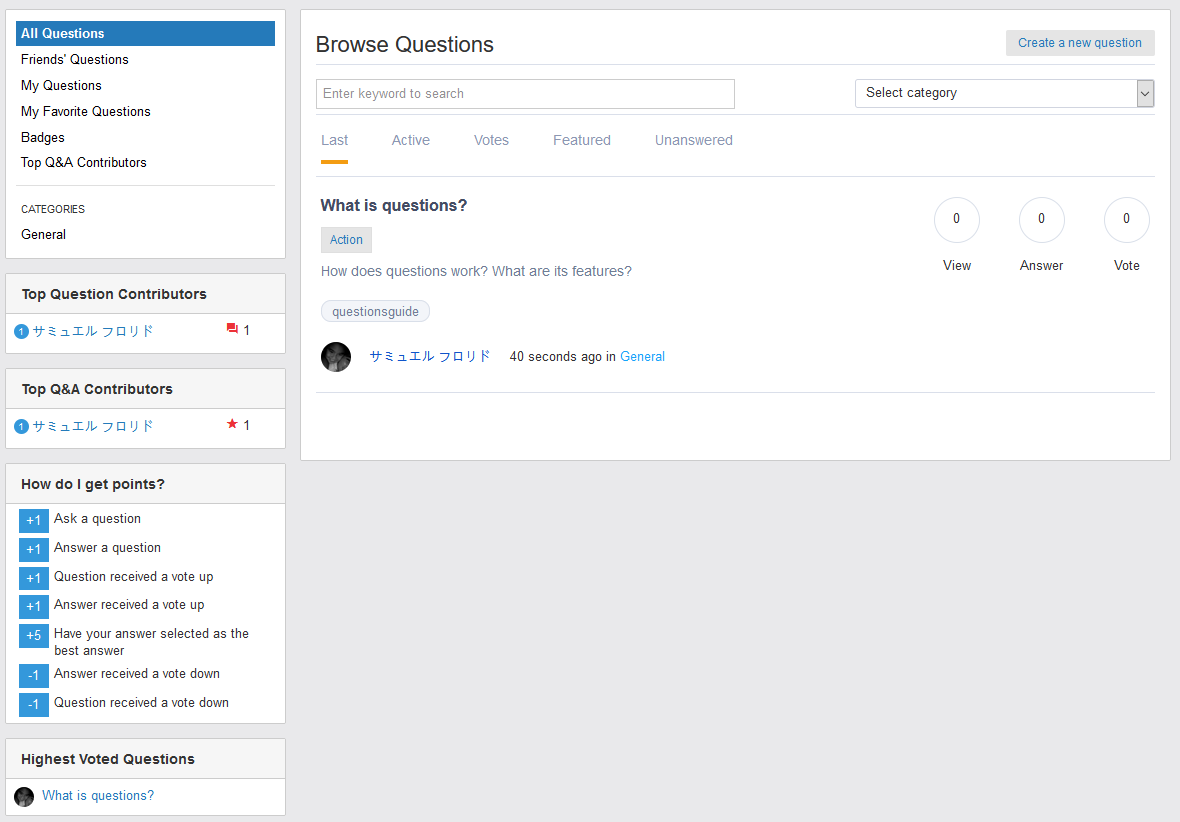Switch to the Active tab
1180x822 pixels.
411,141
